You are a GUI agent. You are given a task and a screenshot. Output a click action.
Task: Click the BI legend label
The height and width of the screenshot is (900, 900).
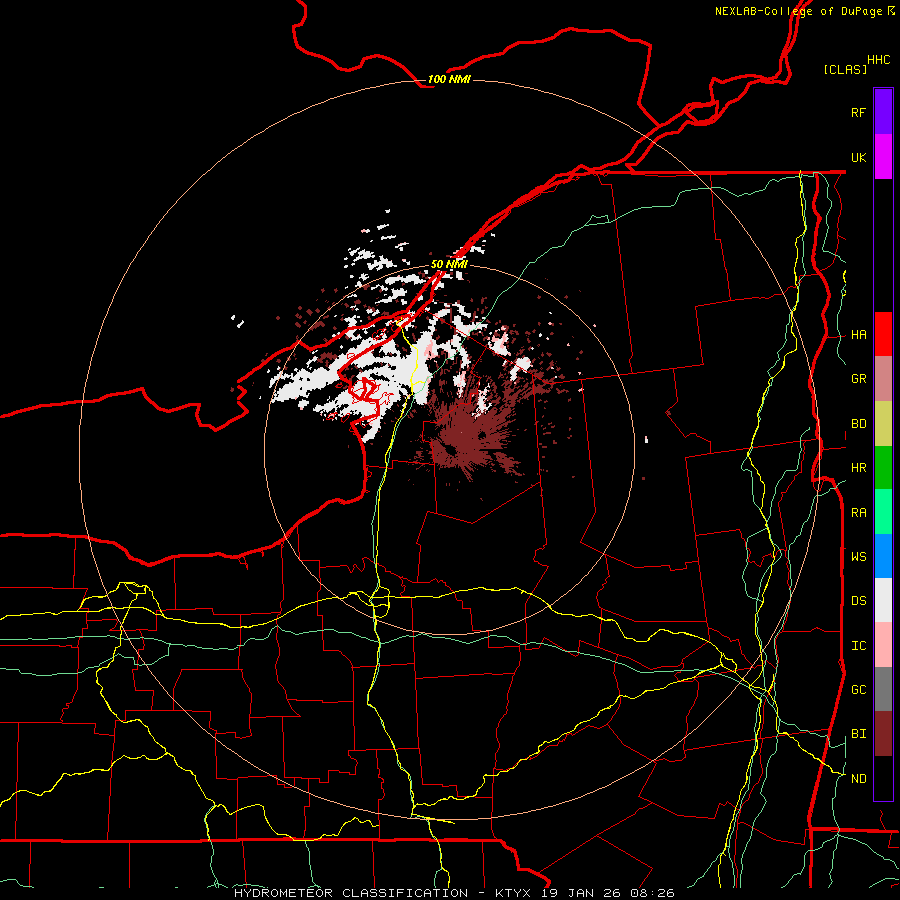pyautogui.click(x=858, y=734)
